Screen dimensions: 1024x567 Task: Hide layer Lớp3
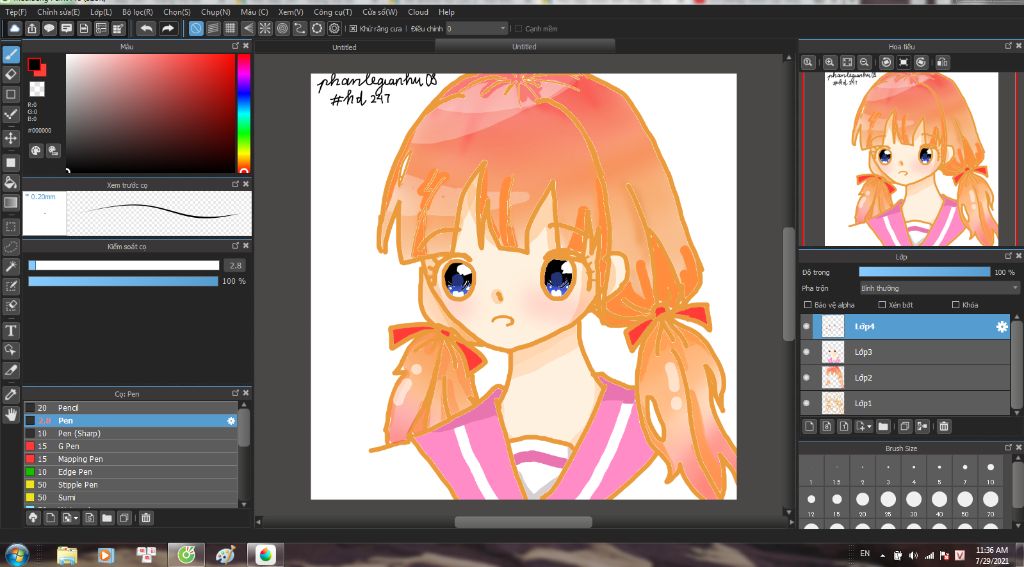[807, 351]
